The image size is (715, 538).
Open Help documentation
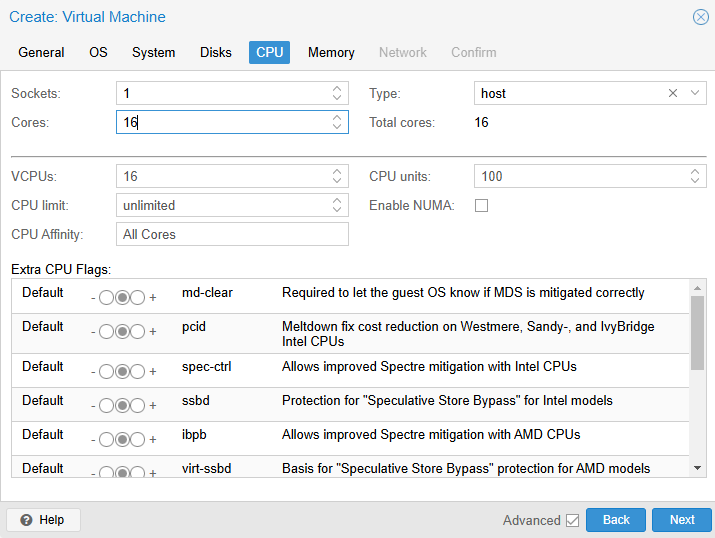[43, 520]
